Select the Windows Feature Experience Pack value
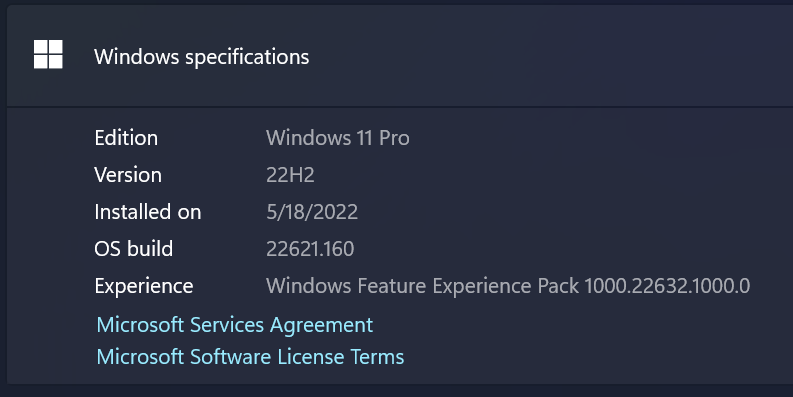Viewport: 793px width, 397px height. point(508,286)
